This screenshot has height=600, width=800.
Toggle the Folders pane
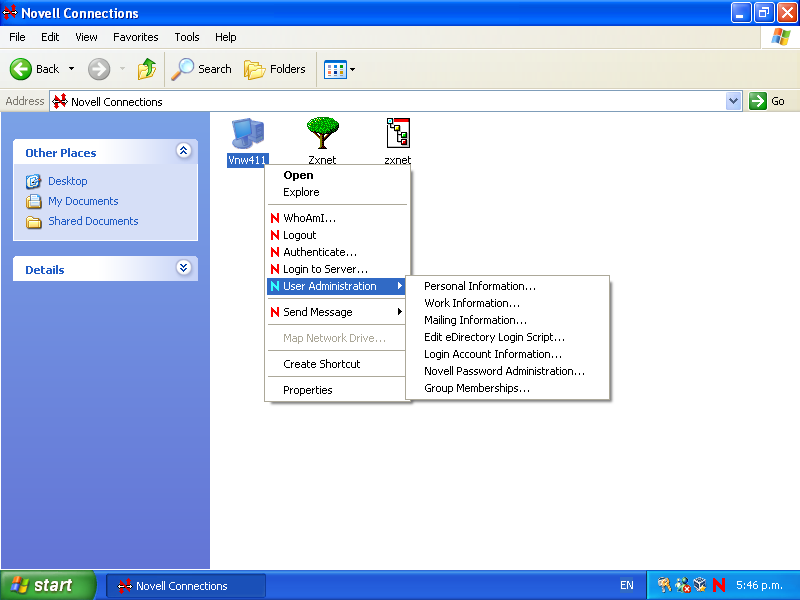click(x=274, y=69)
